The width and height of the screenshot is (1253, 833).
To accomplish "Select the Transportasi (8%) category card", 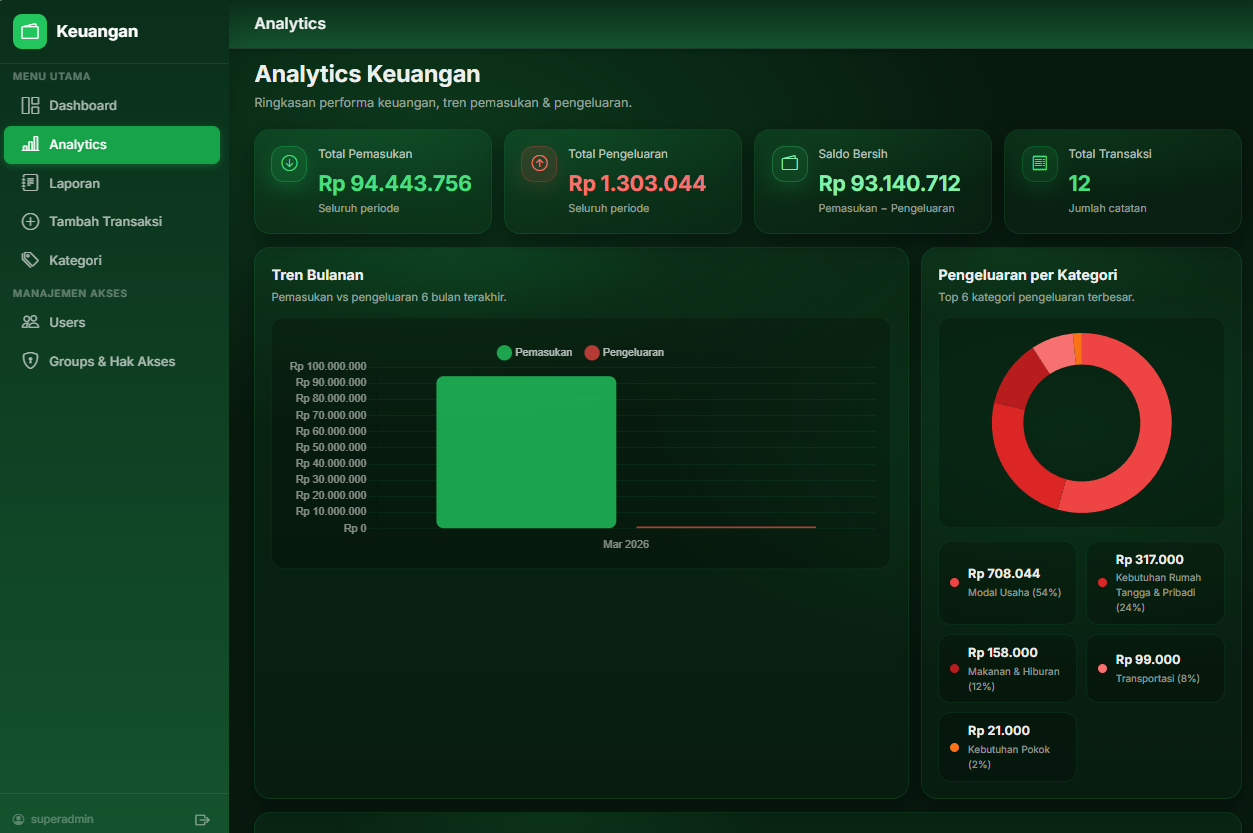I will (x=1154, y=669).
